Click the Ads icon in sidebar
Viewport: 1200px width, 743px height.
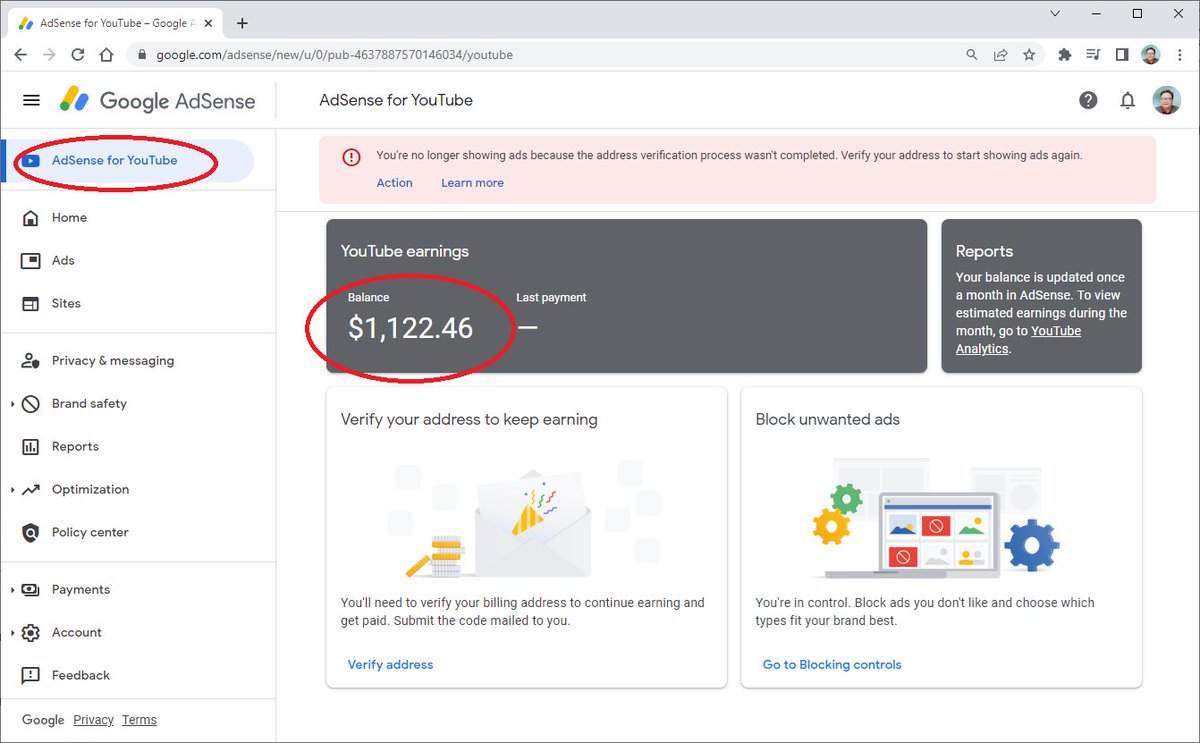point(31,261)
